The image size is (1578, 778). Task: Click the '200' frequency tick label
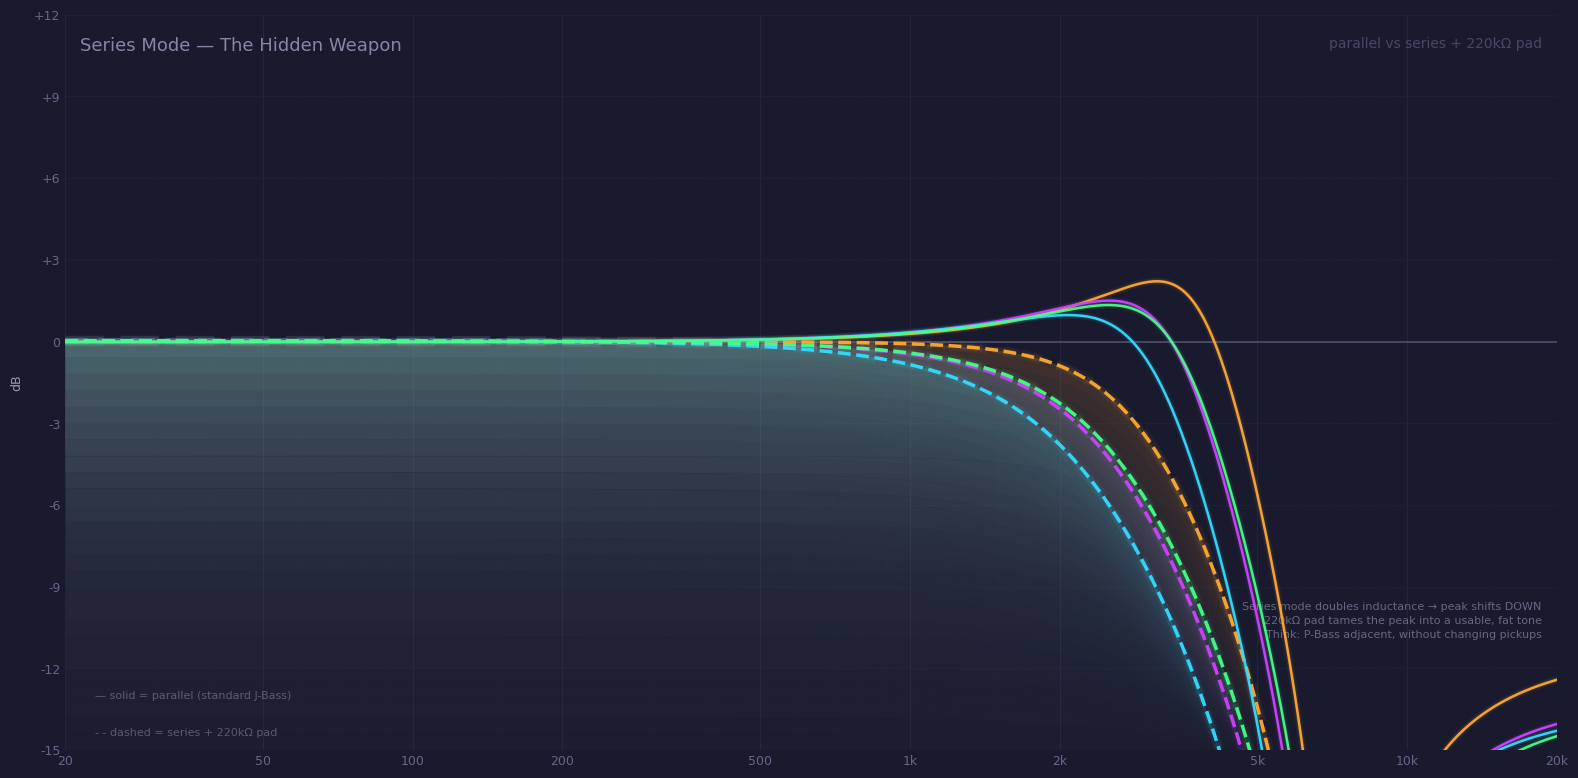tap(562, 761)
